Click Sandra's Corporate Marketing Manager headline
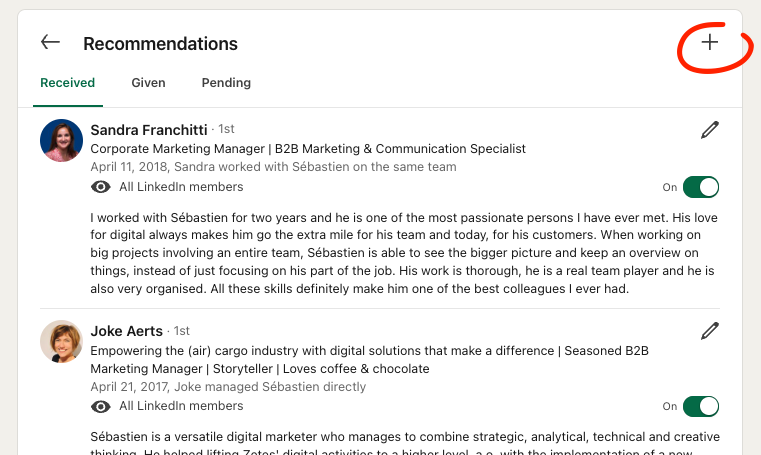Image resolution: width=761 pixels, height=455 pixels. (x=308, y=148)
